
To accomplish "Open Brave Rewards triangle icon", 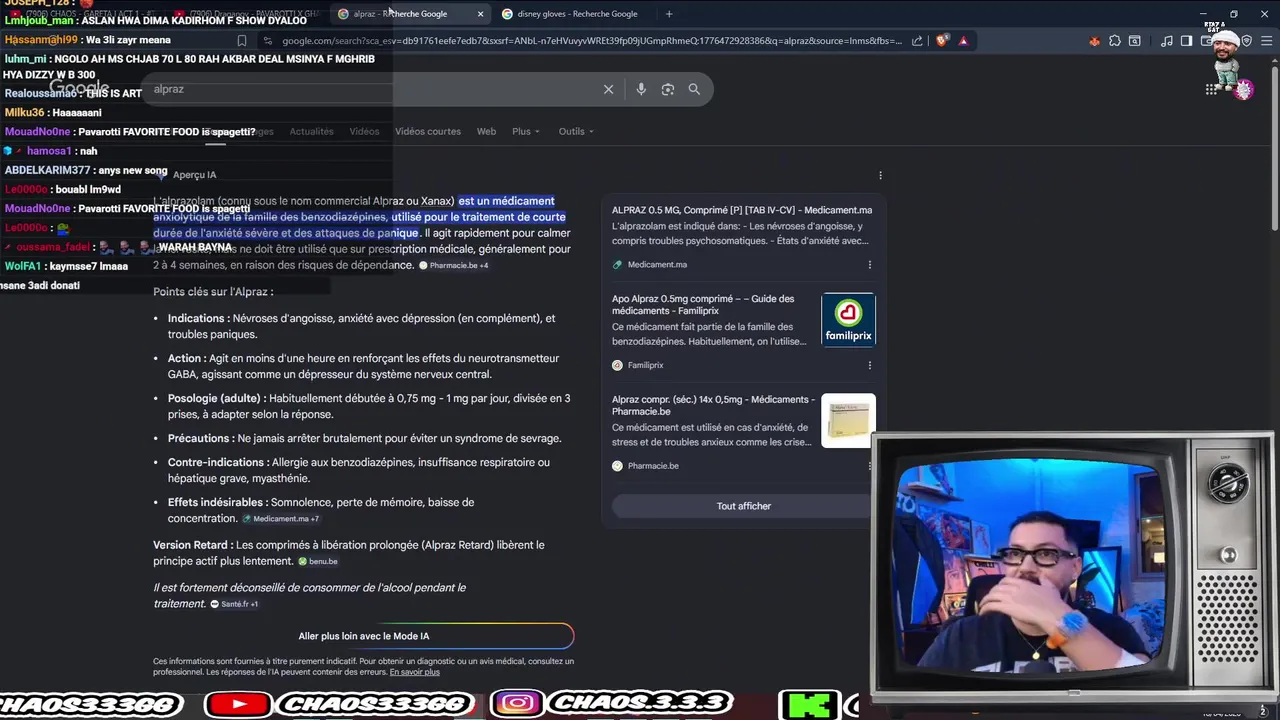I will [x=963, y=41].
